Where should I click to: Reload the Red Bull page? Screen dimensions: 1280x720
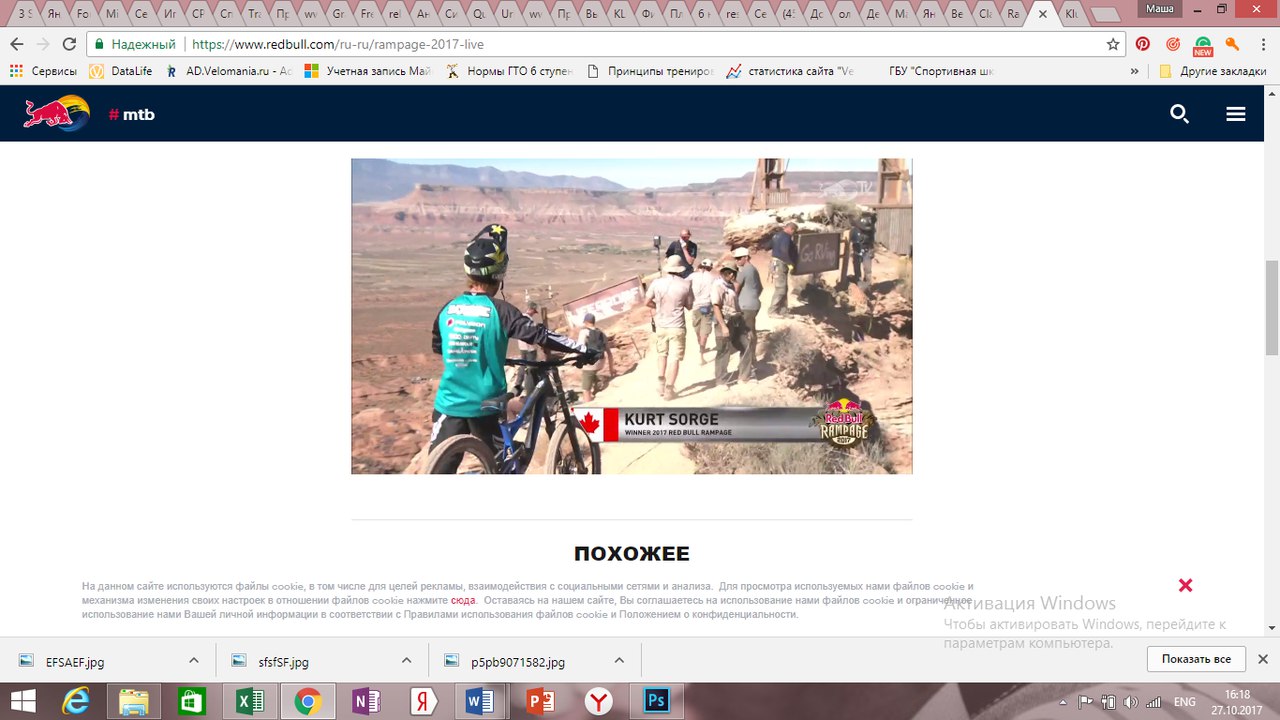pyautogui.click(x=69, y=45)
